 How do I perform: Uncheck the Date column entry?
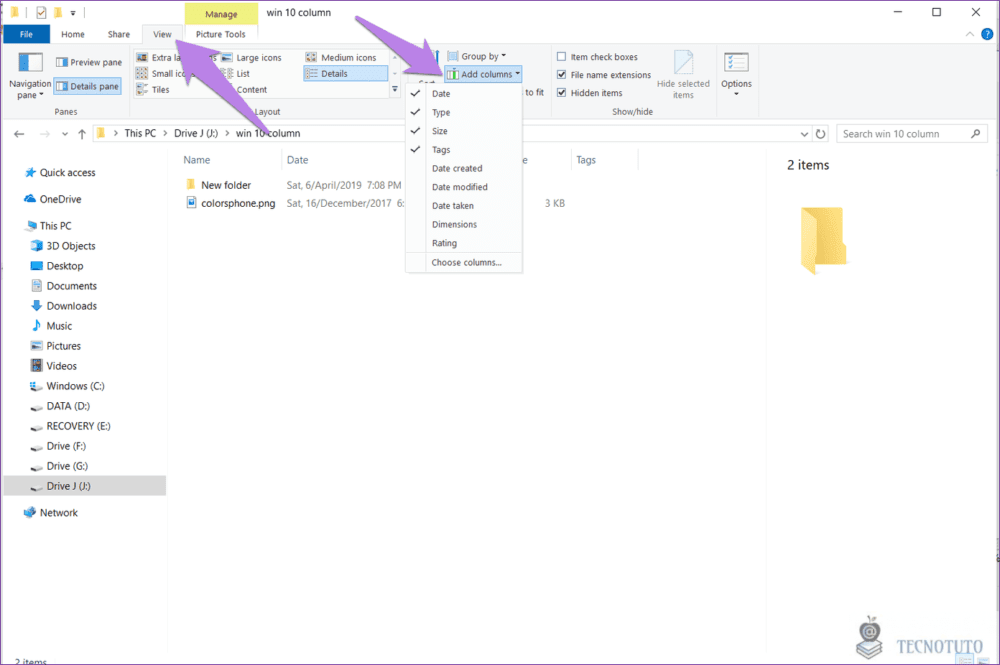pyautogui.click(x=464, y=94)
